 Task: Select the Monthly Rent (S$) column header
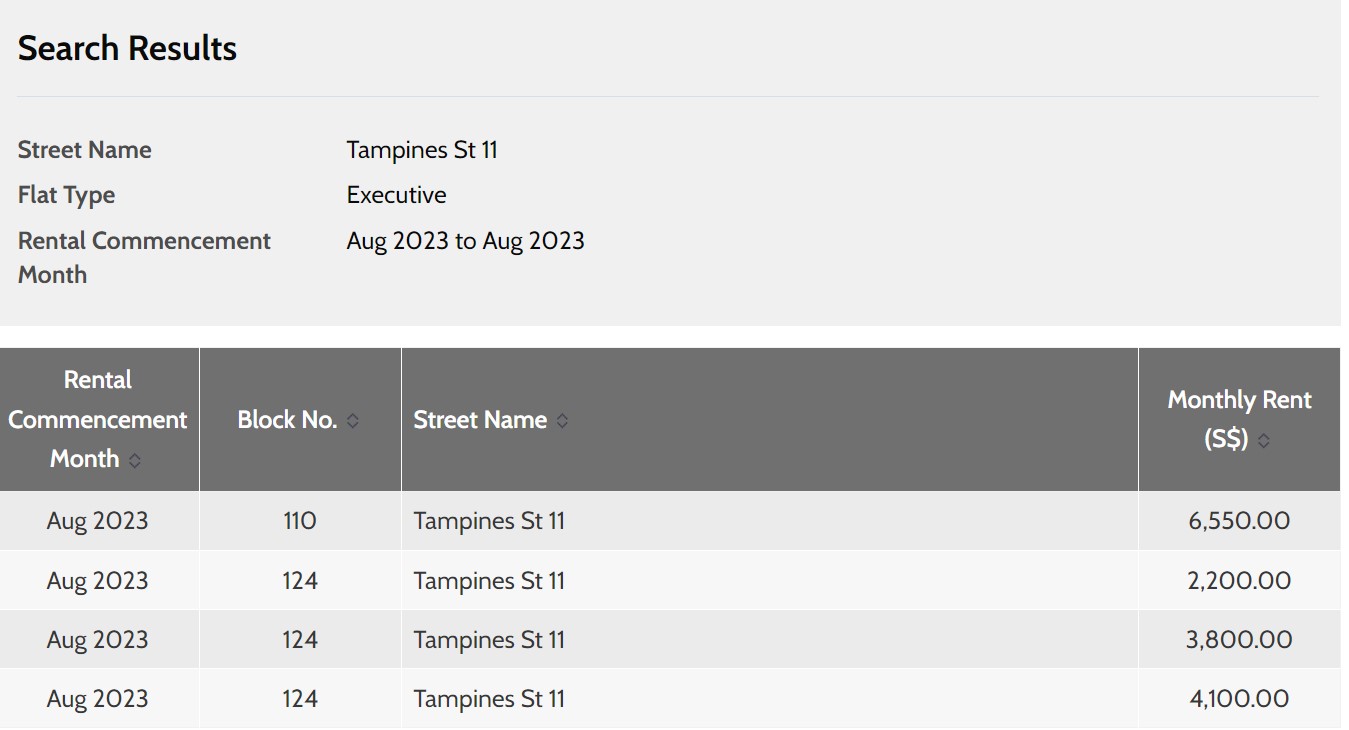pyautogui.click(x=1239, y=420)
